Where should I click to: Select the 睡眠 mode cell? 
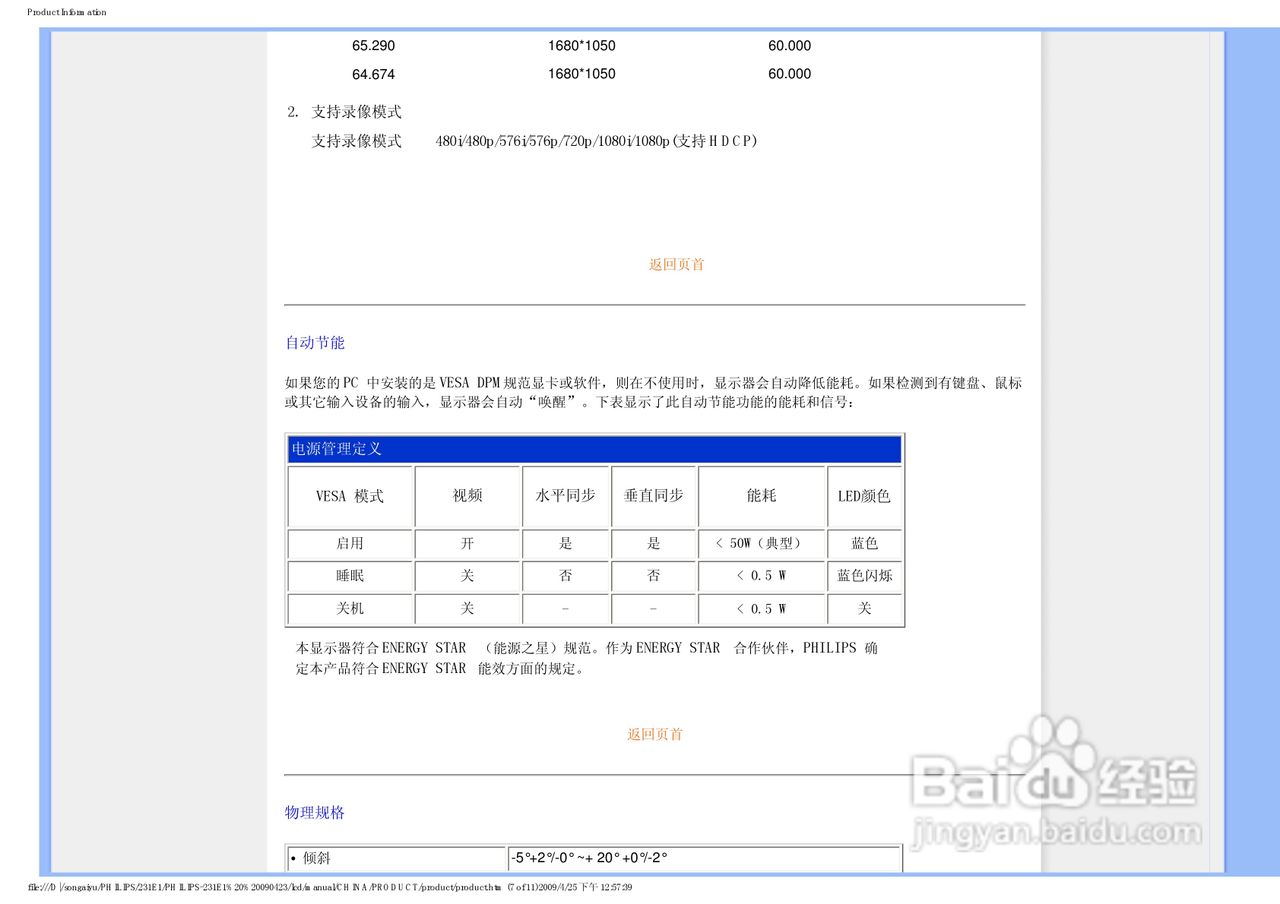350,576
